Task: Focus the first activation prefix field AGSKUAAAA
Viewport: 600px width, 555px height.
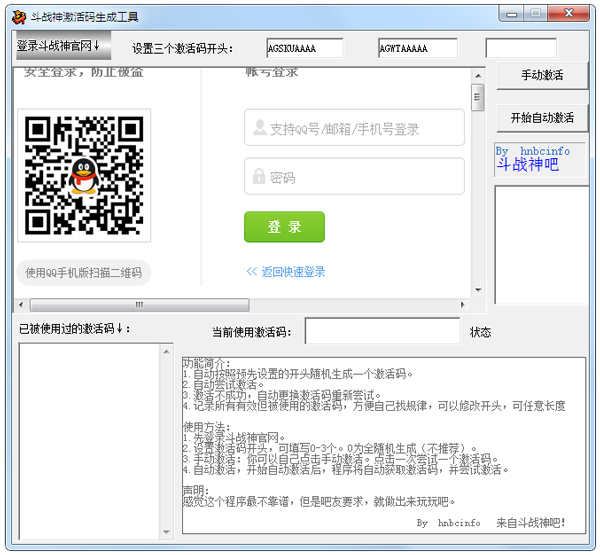Action: click(304, 48)
